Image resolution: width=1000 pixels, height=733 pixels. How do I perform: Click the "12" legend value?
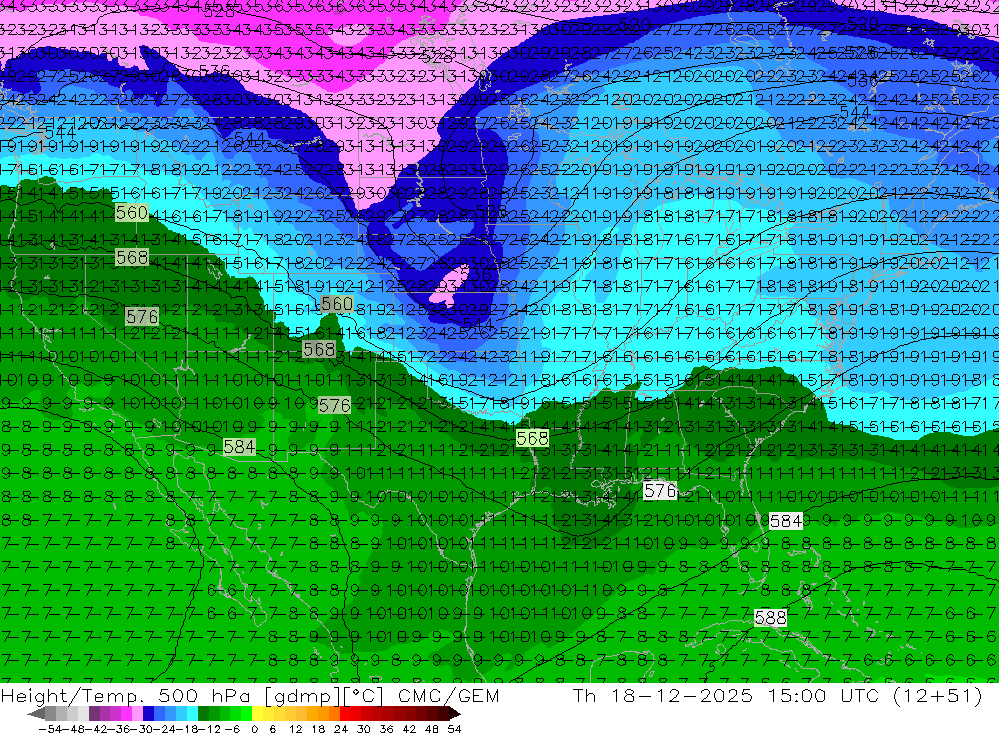(296, 729)
